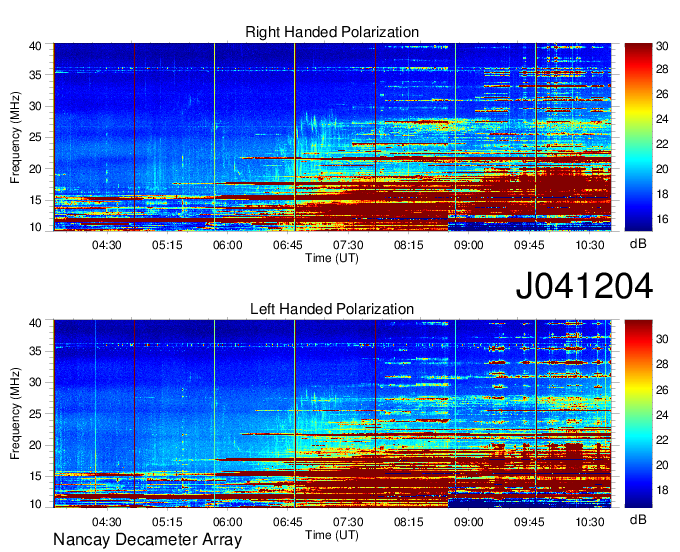Click the 08:15 time tick of Left Handed plot

click(409, 522)
